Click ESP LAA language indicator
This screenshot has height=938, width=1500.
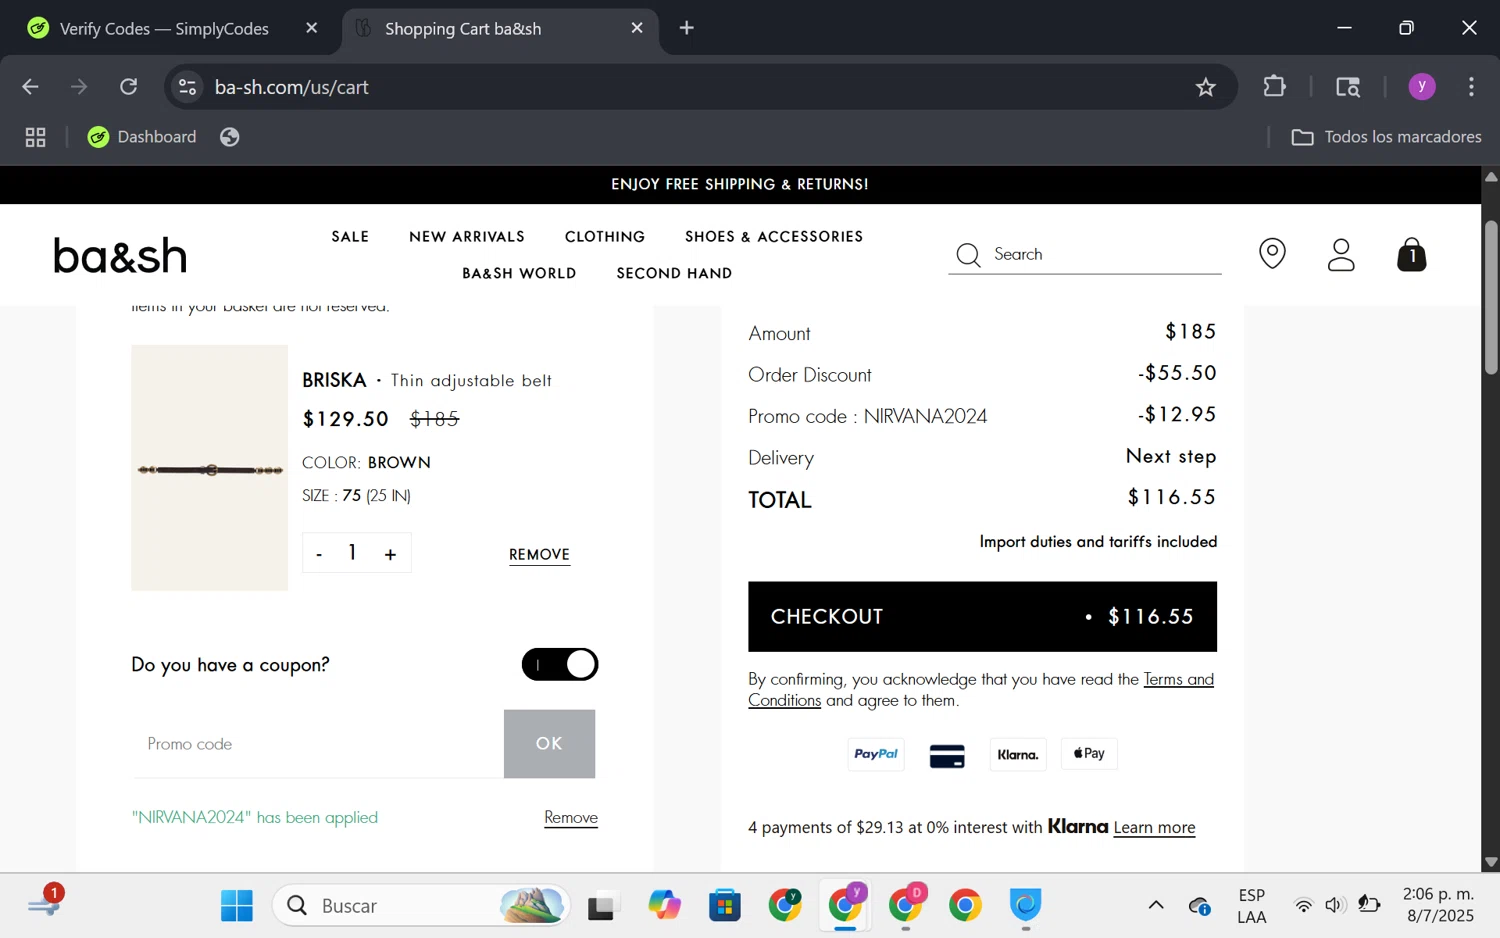[x=1251, y=906]
